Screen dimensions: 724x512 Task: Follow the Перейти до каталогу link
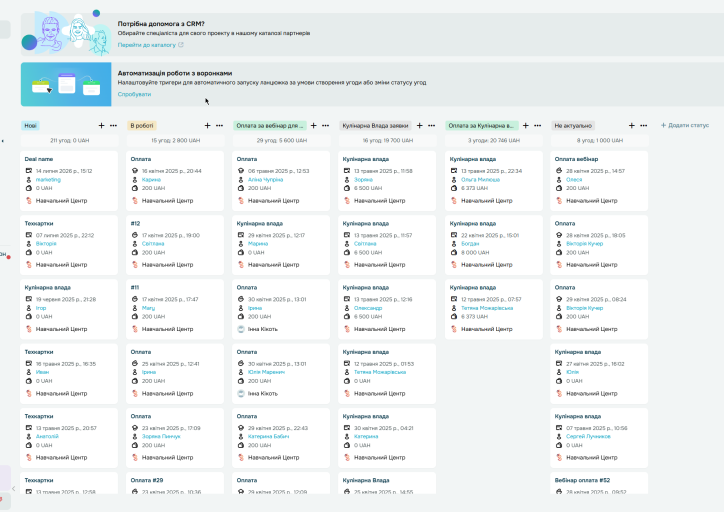click(147, 45)
